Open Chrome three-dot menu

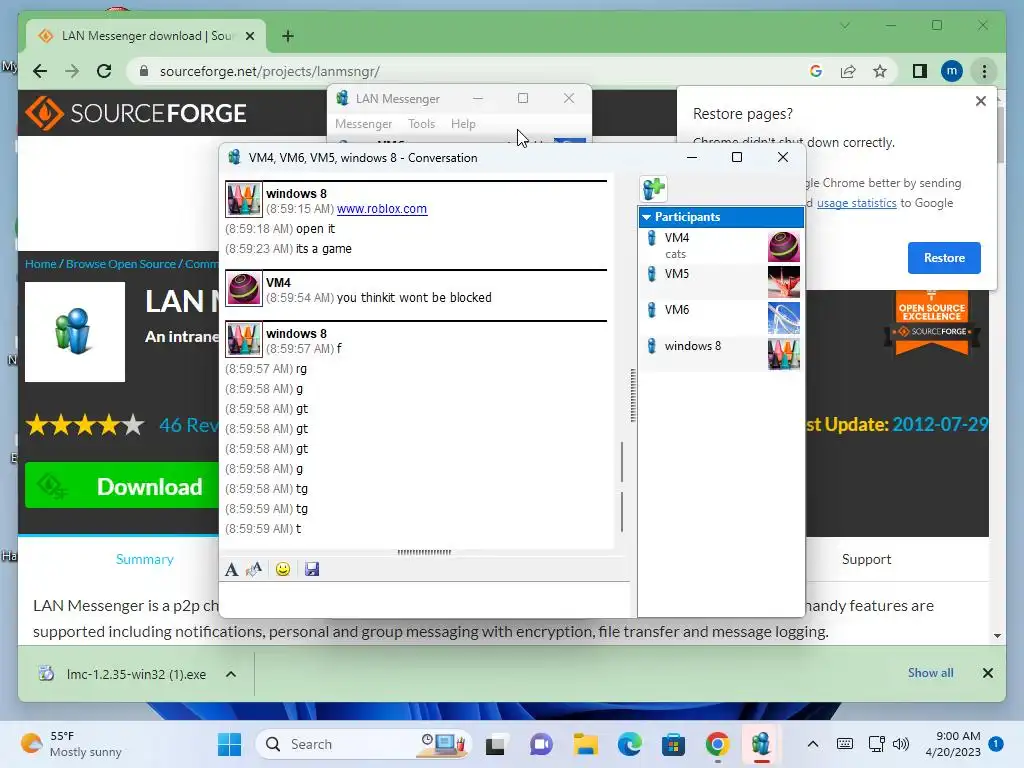click(984, 71)
